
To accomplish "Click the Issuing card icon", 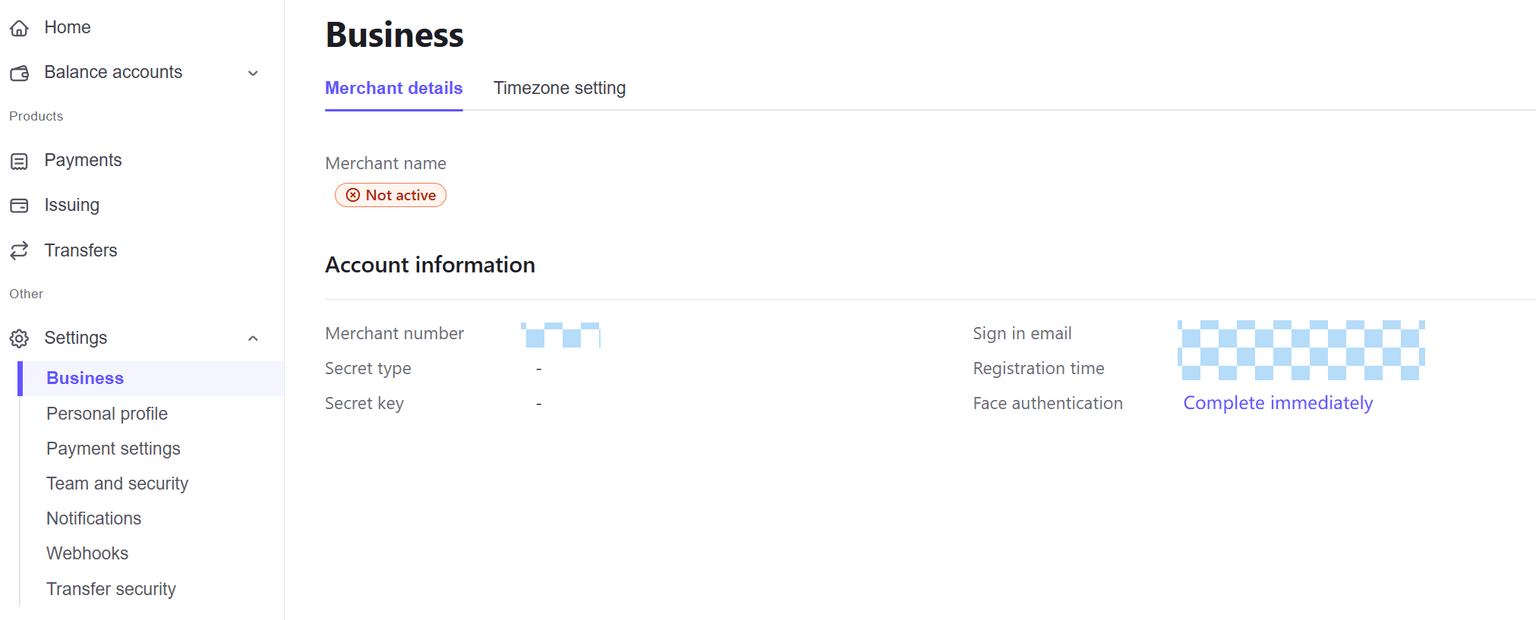I will tap(19, 205).
